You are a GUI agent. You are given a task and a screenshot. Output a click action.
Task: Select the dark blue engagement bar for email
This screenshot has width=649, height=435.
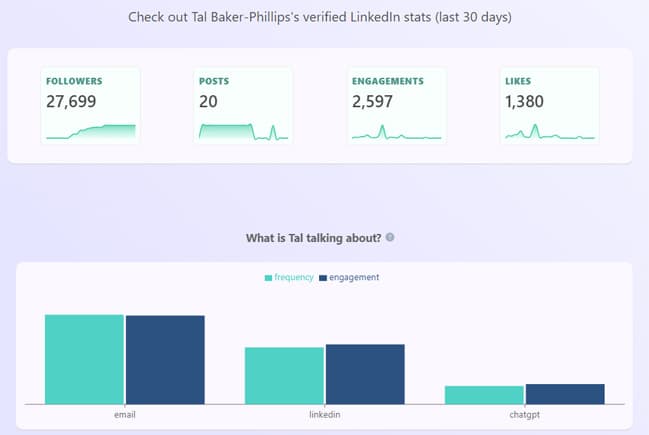tap(165, 359)
